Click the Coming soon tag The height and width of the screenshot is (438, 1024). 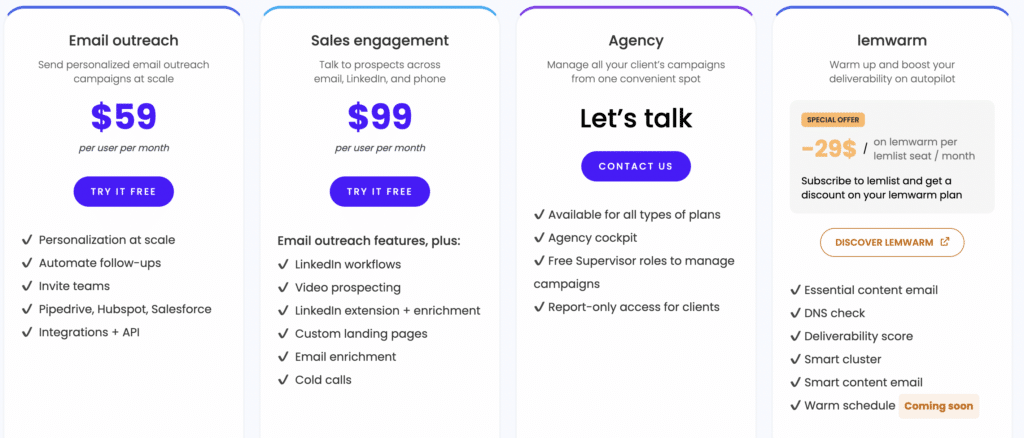point(938,405)
